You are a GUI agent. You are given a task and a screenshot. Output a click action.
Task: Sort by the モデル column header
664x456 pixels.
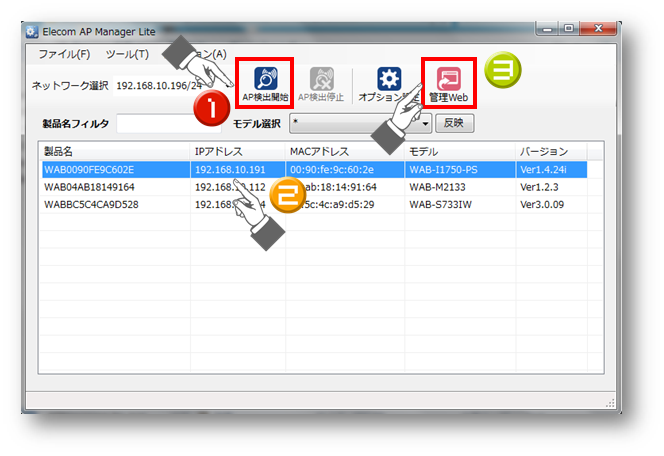pos(460,151)
